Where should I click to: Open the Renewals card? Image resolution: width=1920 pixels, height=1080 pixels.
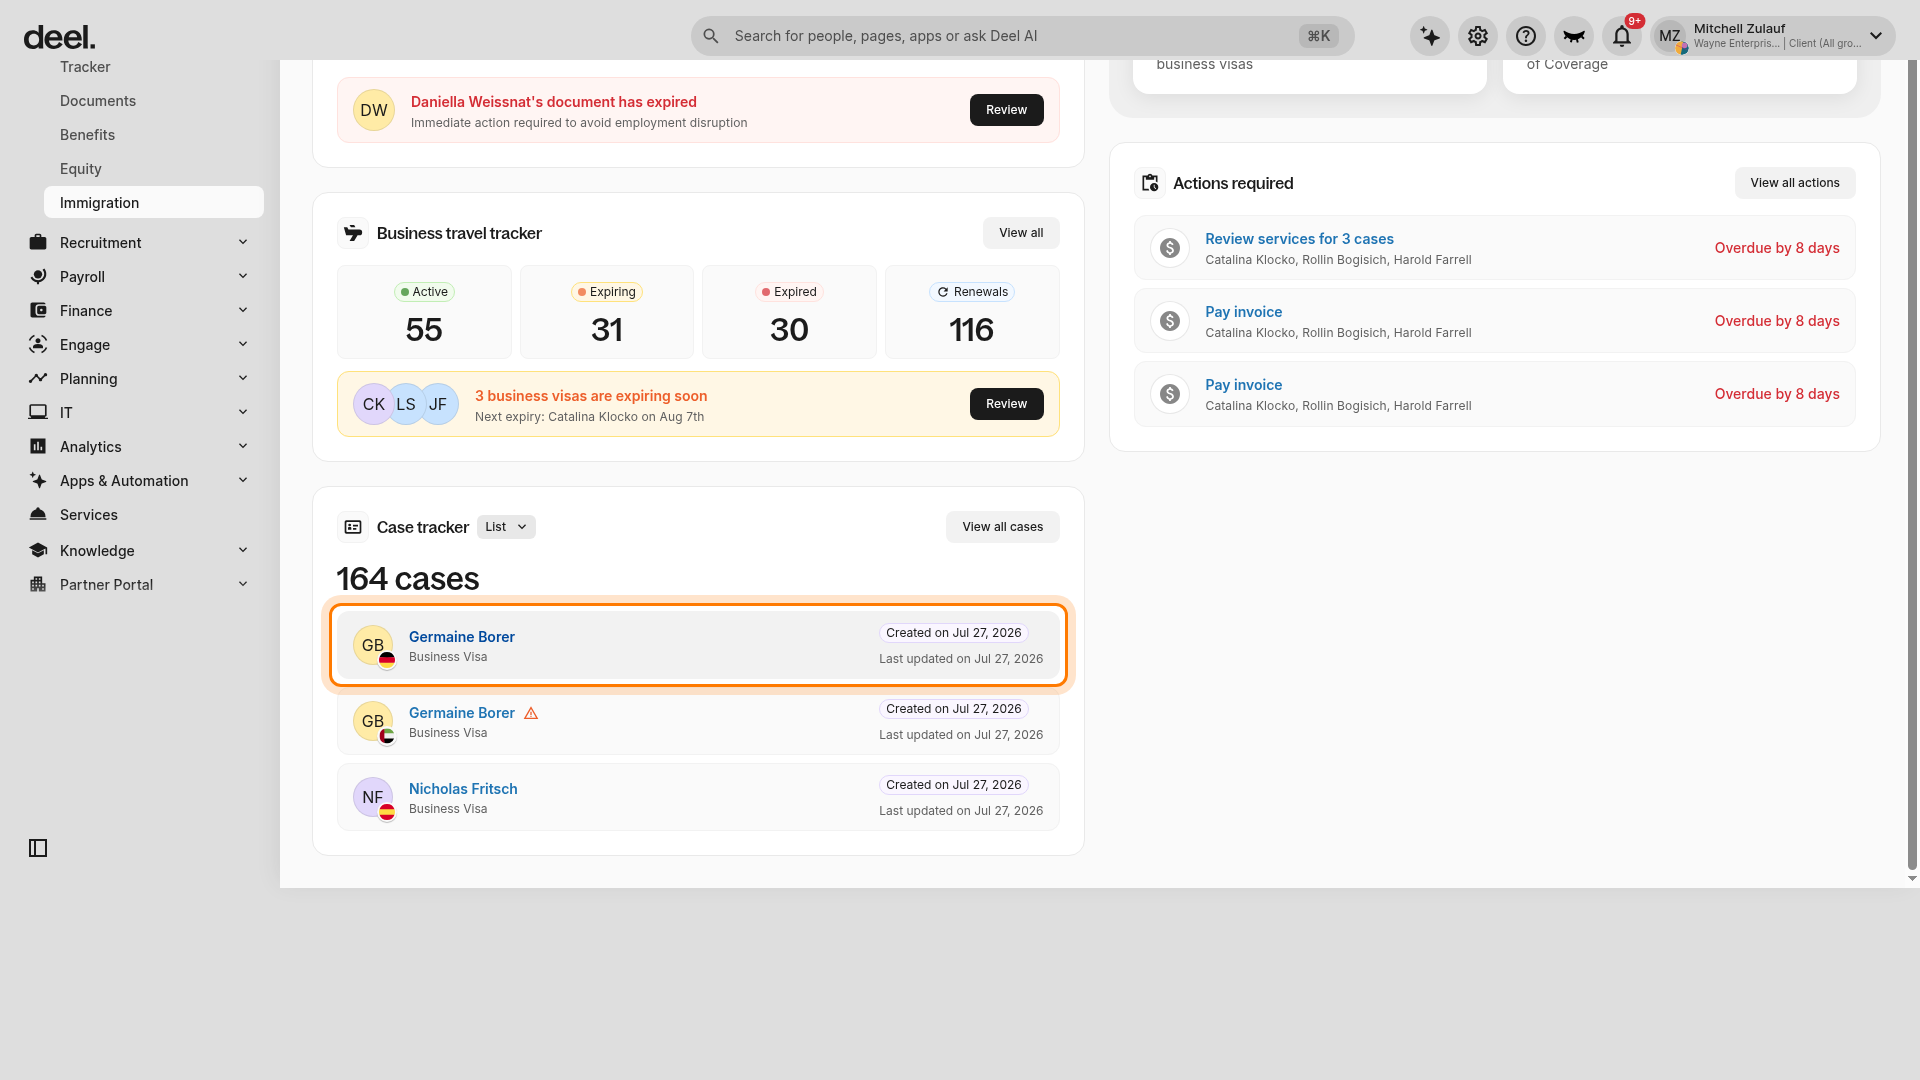[972, 312]
